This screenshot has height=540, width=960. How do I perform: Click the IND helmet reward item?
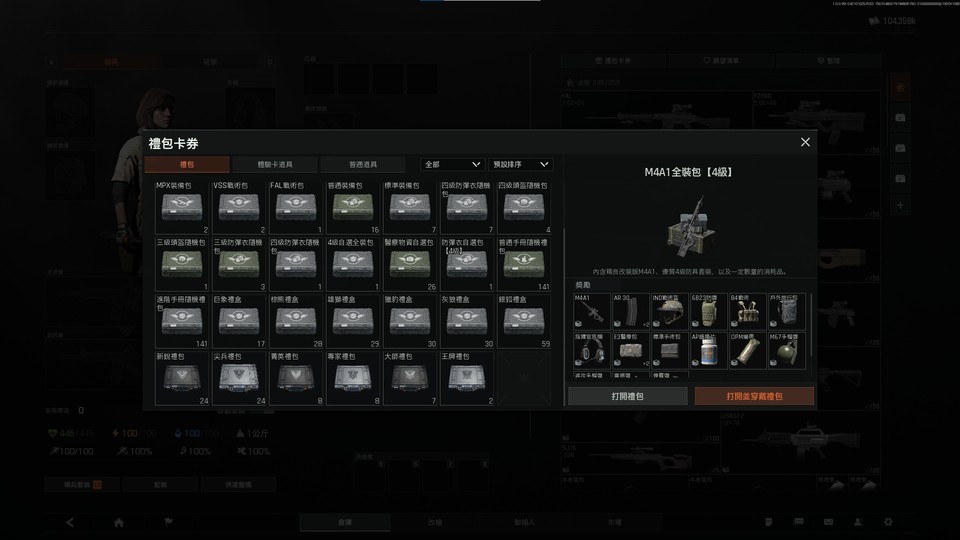670,312
